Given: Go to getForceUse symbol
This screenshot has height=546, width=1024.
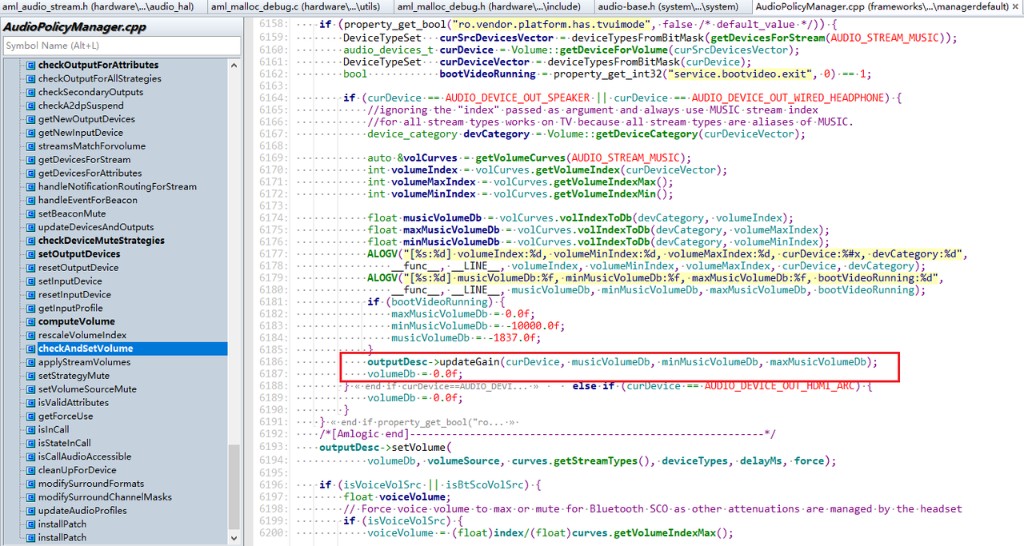Looking at the screenshot, I should (65, 416).
